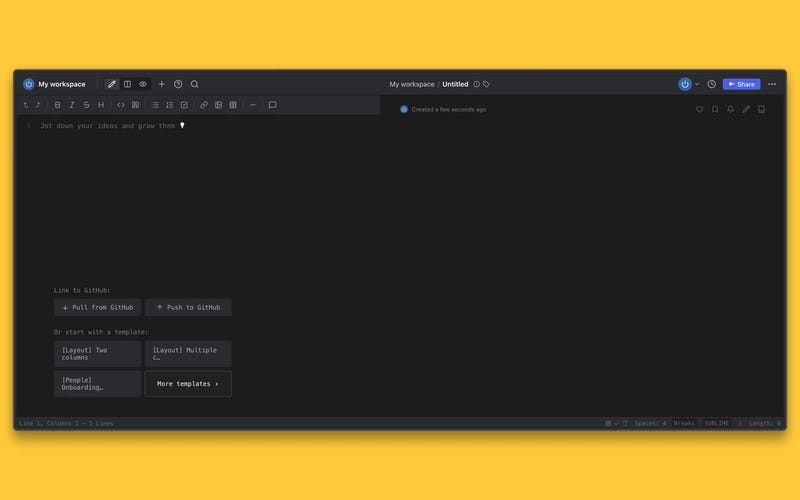
Task: Insert a heading
Action: pyautogui.click(x=101, y=105)
